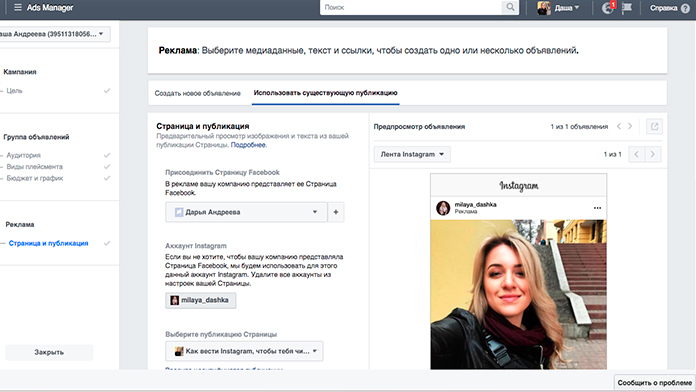Screen dimensions: 696x392
Task: Go to Цель in the sidebar
Action: (14, 91)
